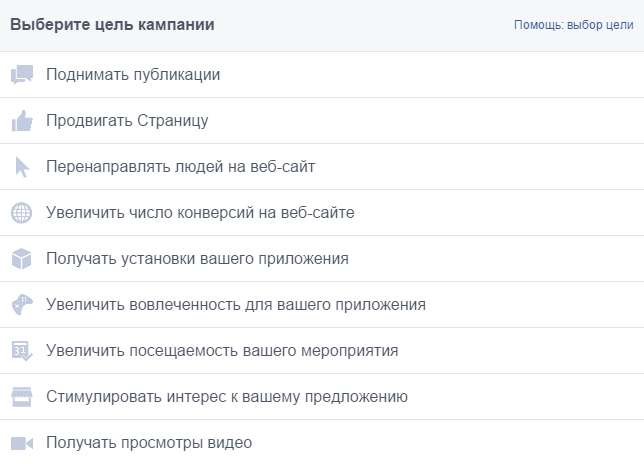Pick 'Увеличить вовлеченность для вашего приложения'
The width and height of the screenshot is (644, 464).
pyautogui.click(x=236, y=305)
